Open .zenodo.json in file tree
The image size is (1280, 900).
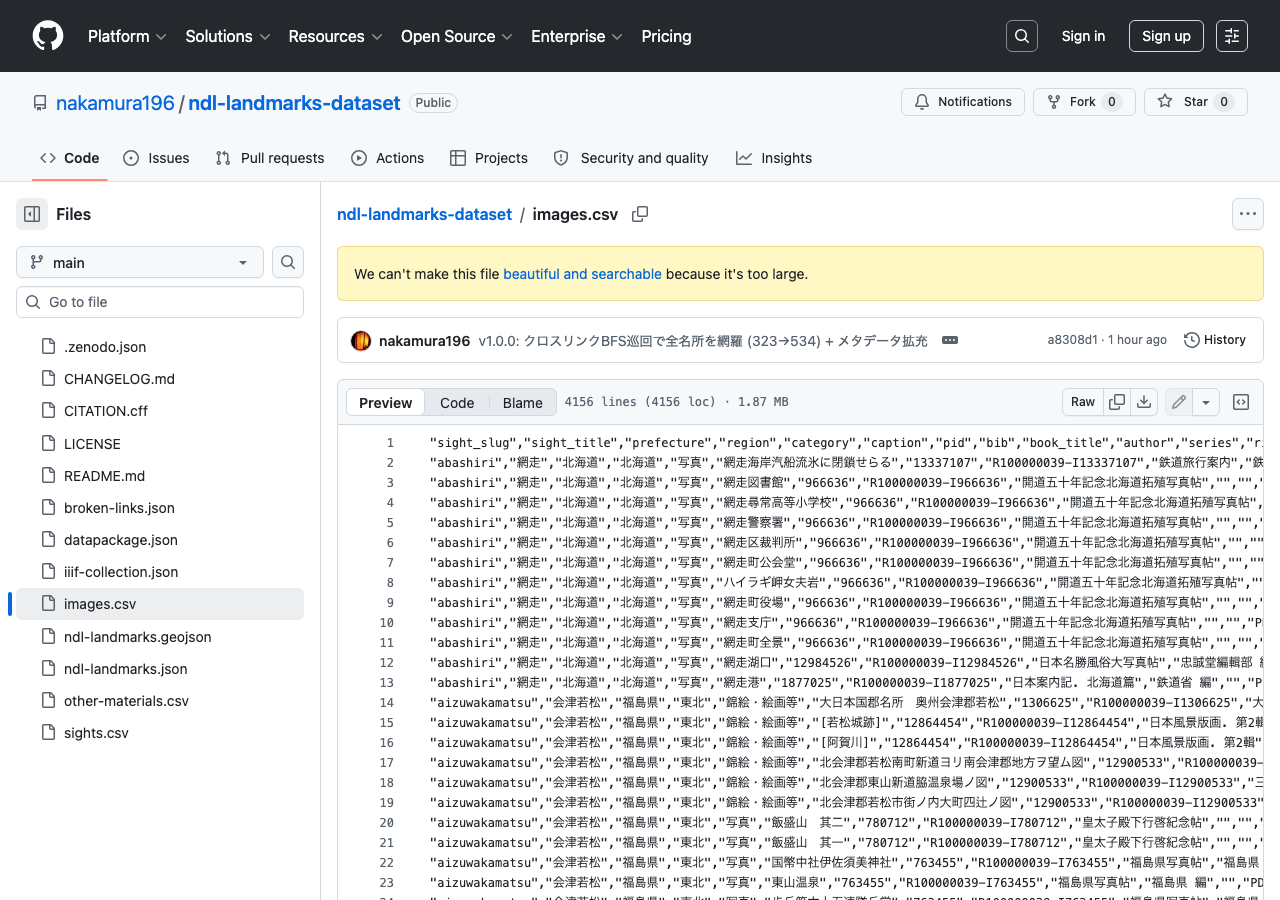(x=160, y=347)
